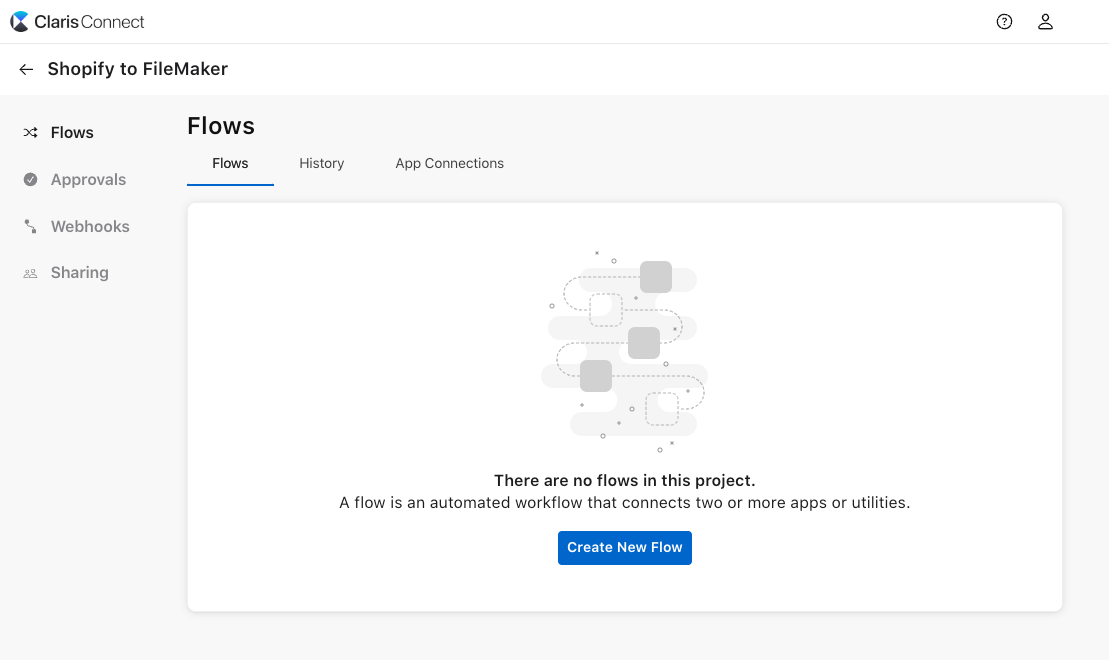
Task: Open Approvals from the sidebar
Action: [x=88, y=179]
